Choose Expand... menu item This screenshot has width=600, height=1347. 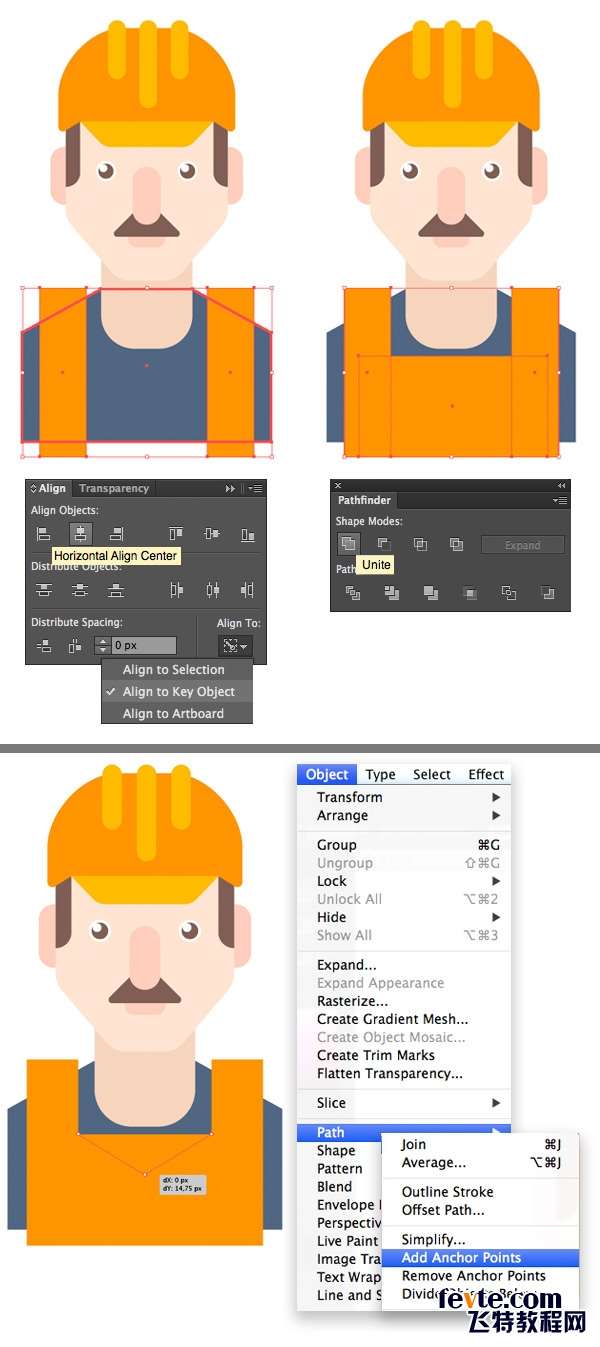pyautogui.click(x=404, y=965)
